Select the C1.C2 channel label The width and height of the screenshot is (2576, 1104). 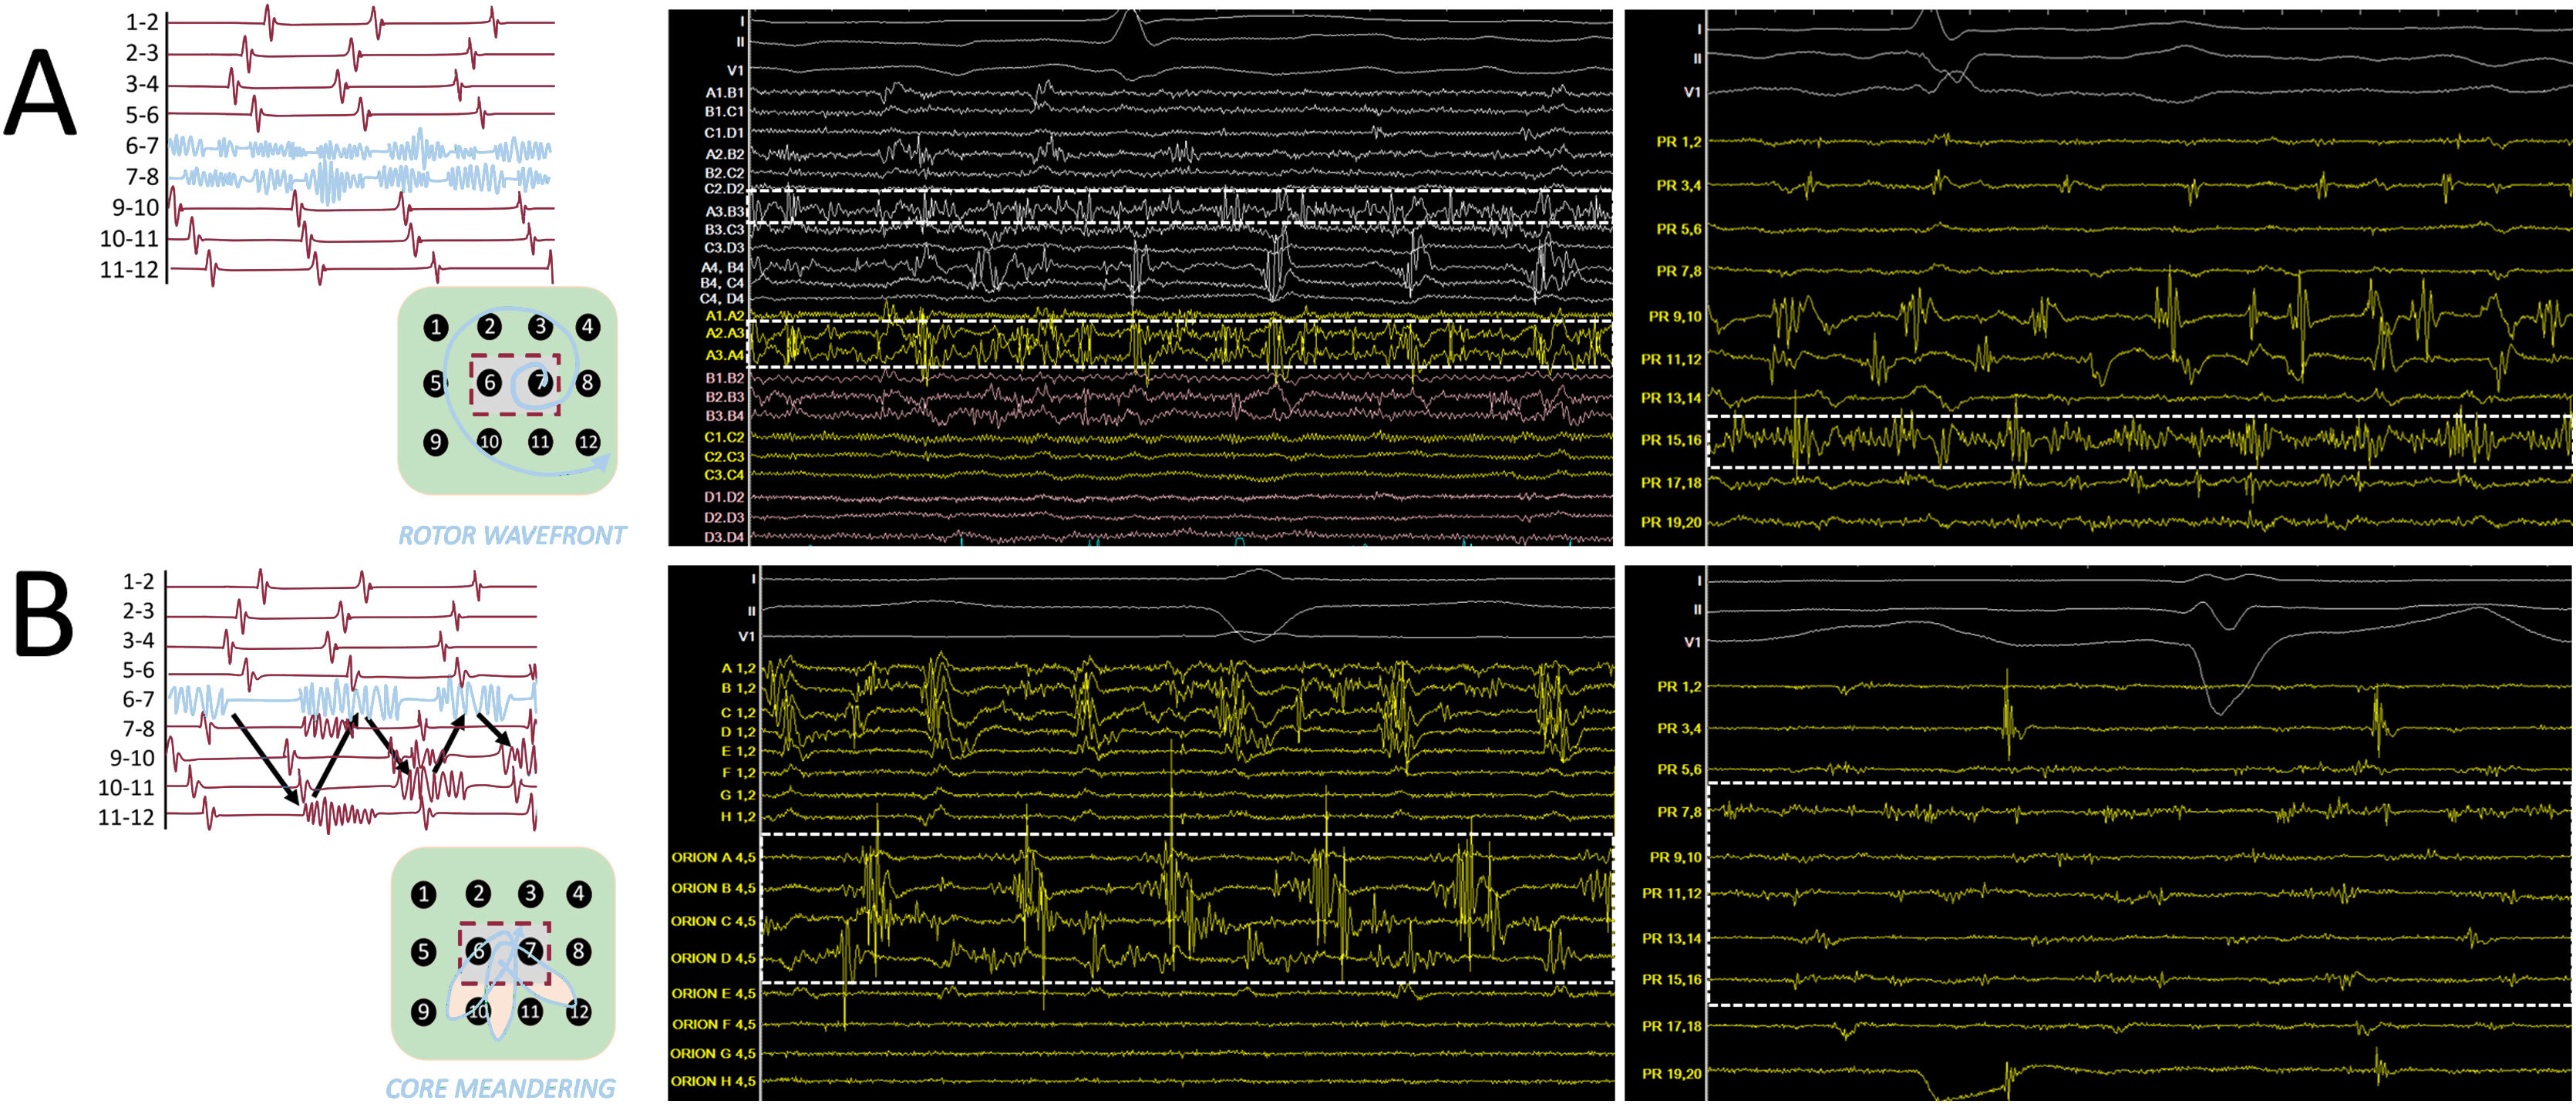pos(724,437)
